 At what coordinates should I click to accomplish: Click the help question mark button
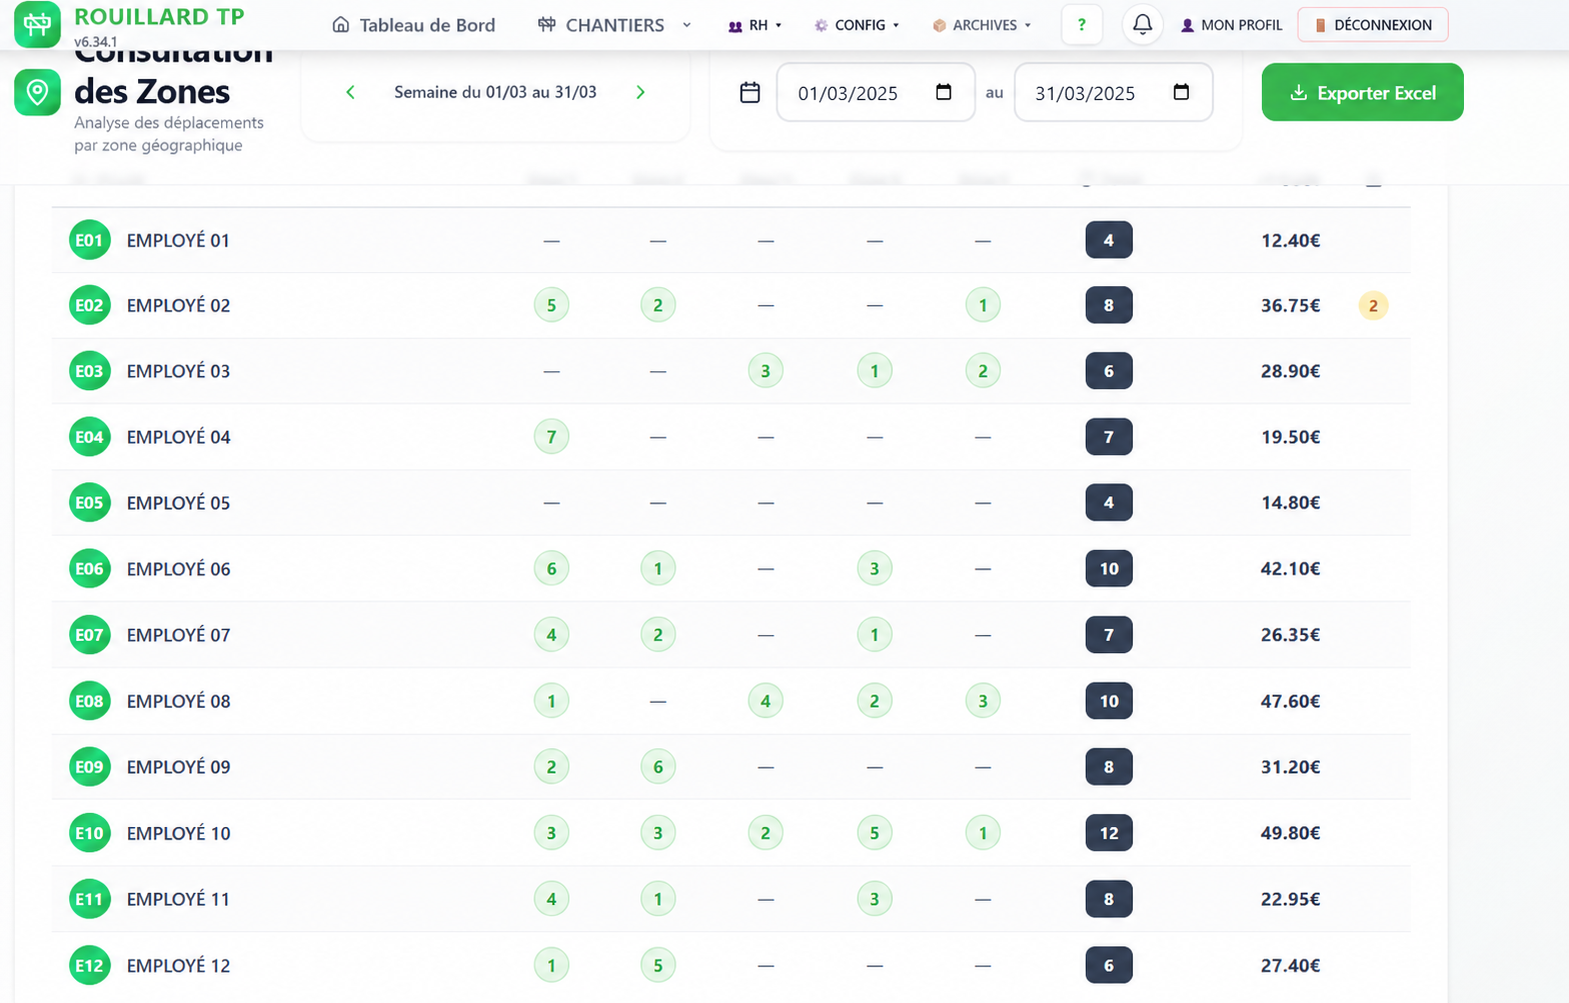click(1081, 25)
